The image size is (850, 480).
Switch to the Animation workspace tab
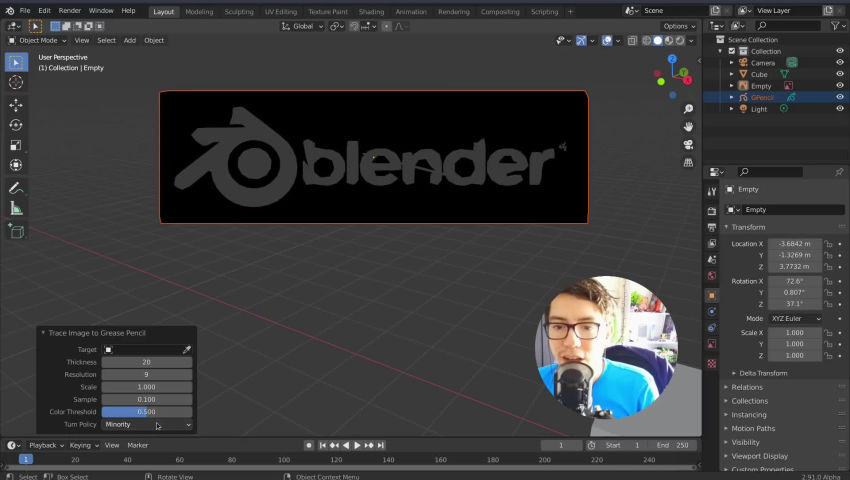(411, 11)
